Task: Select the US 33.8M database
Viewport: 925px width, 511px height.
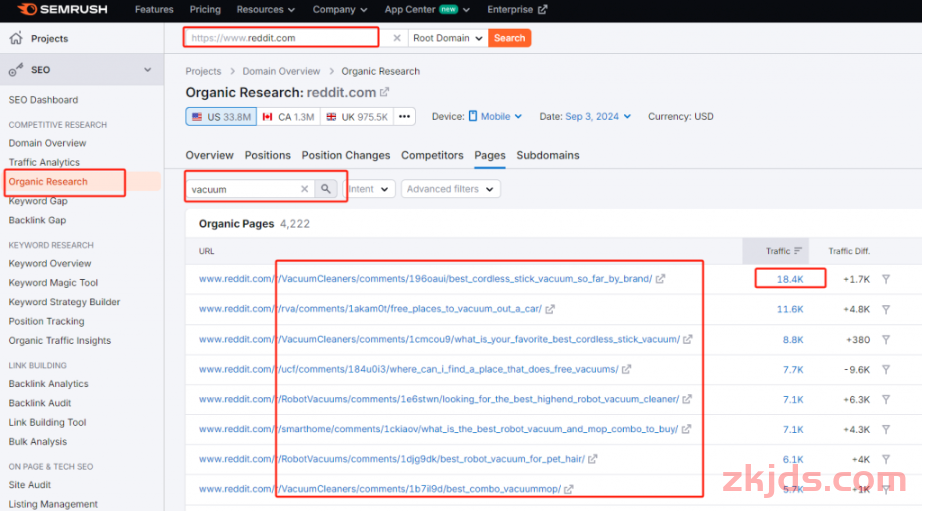Action: (221, 117)
